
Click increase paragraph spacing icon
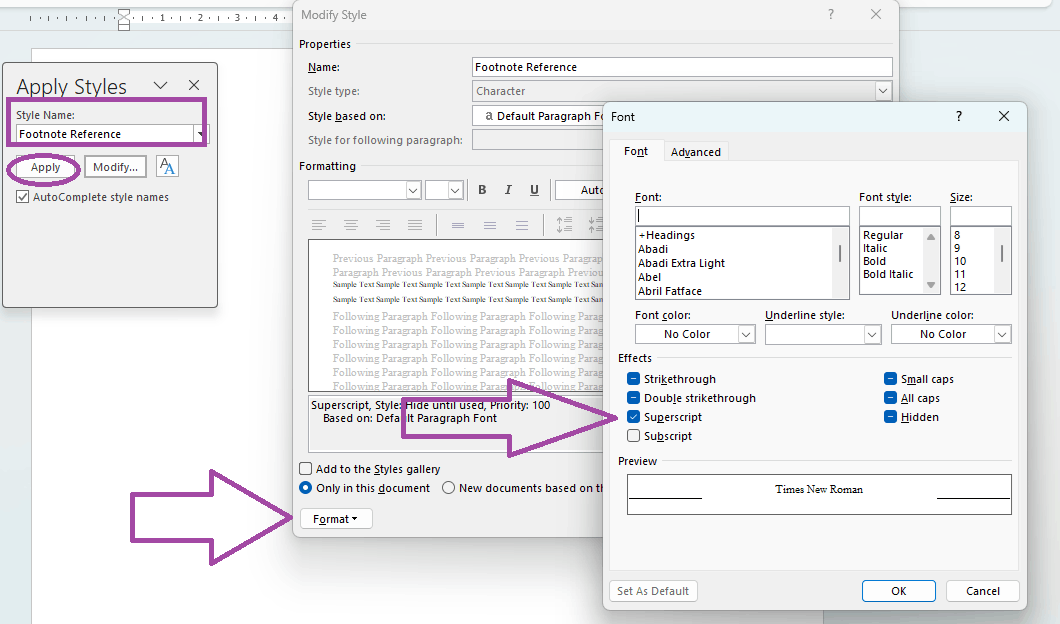[x=564, y=225]
